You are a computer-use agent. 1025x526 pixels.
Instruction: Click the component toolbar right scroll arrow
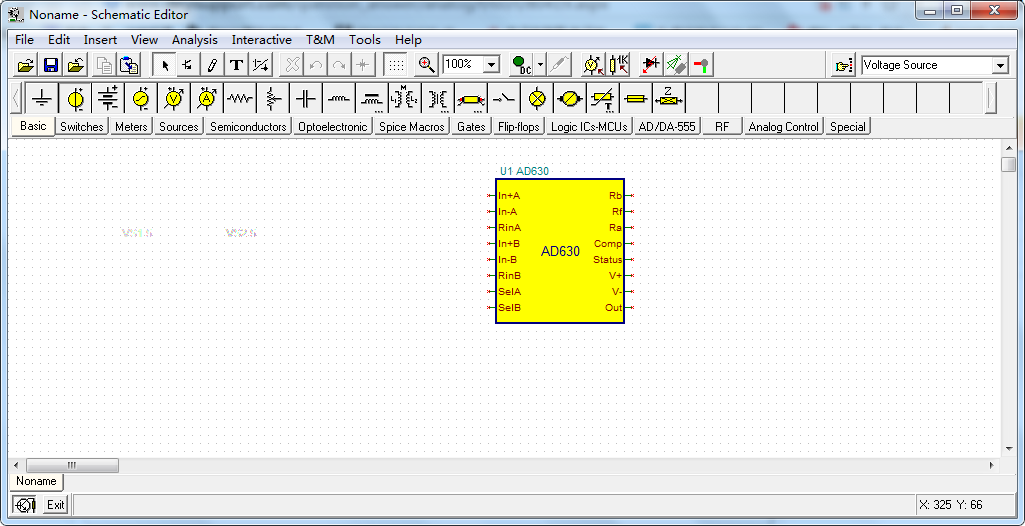tap(991, 99)
